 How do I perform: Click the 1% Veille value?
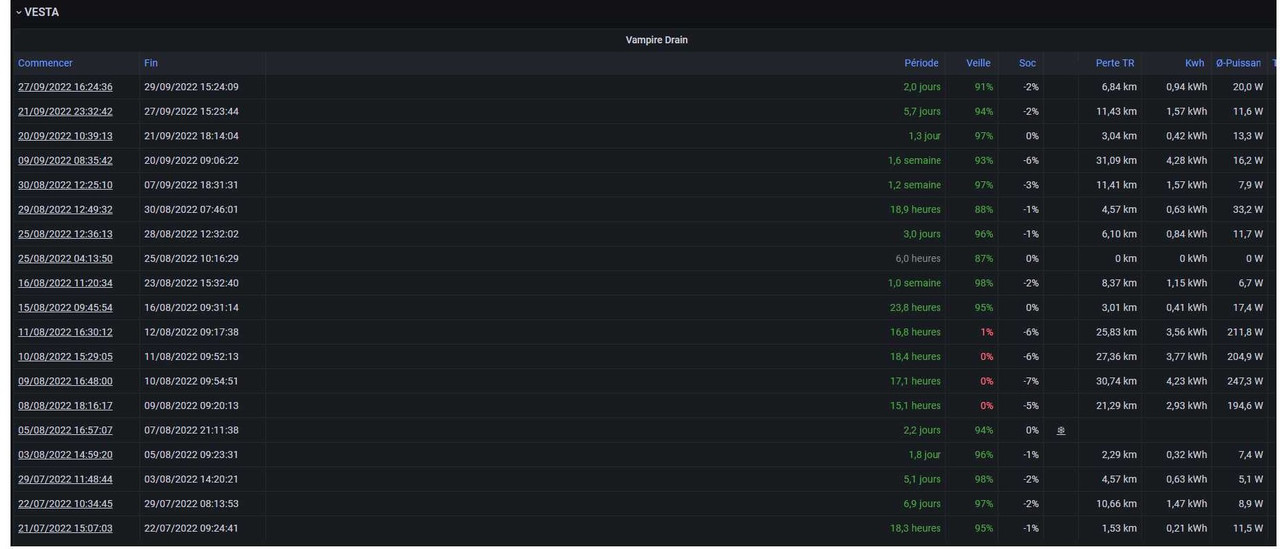(987, 332)
